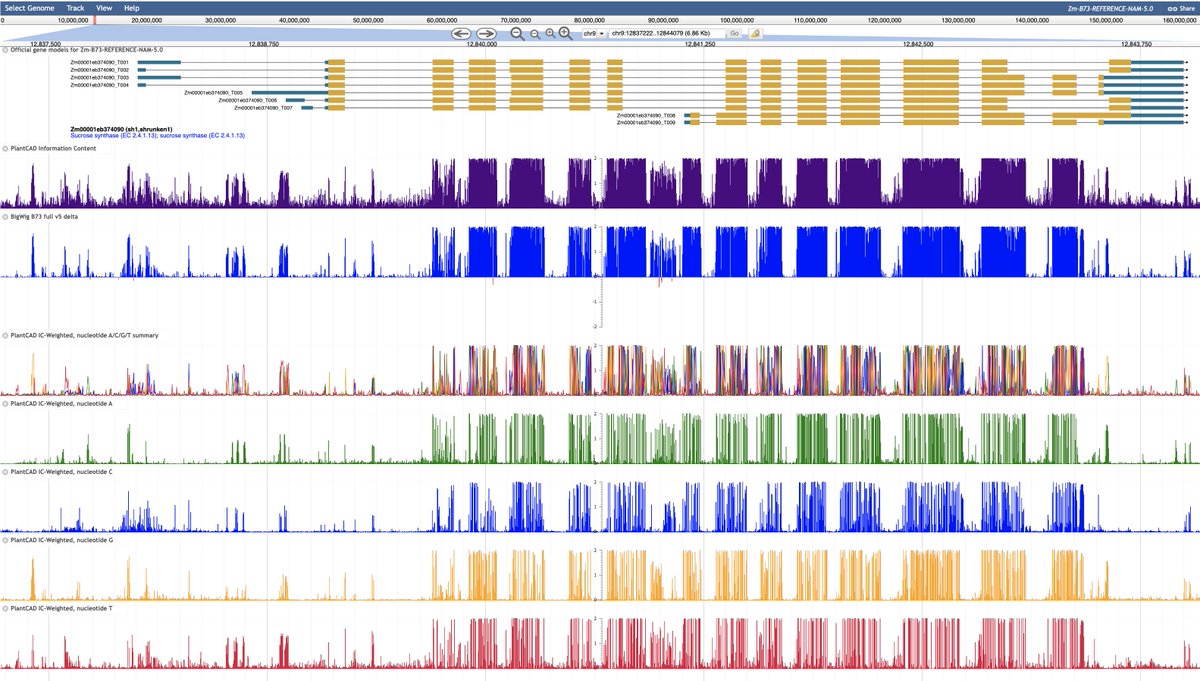The height and width of the screenshot is (681, 1200).
Task: Pan right with the right arrow button
Action: click(x=487, y=33)
